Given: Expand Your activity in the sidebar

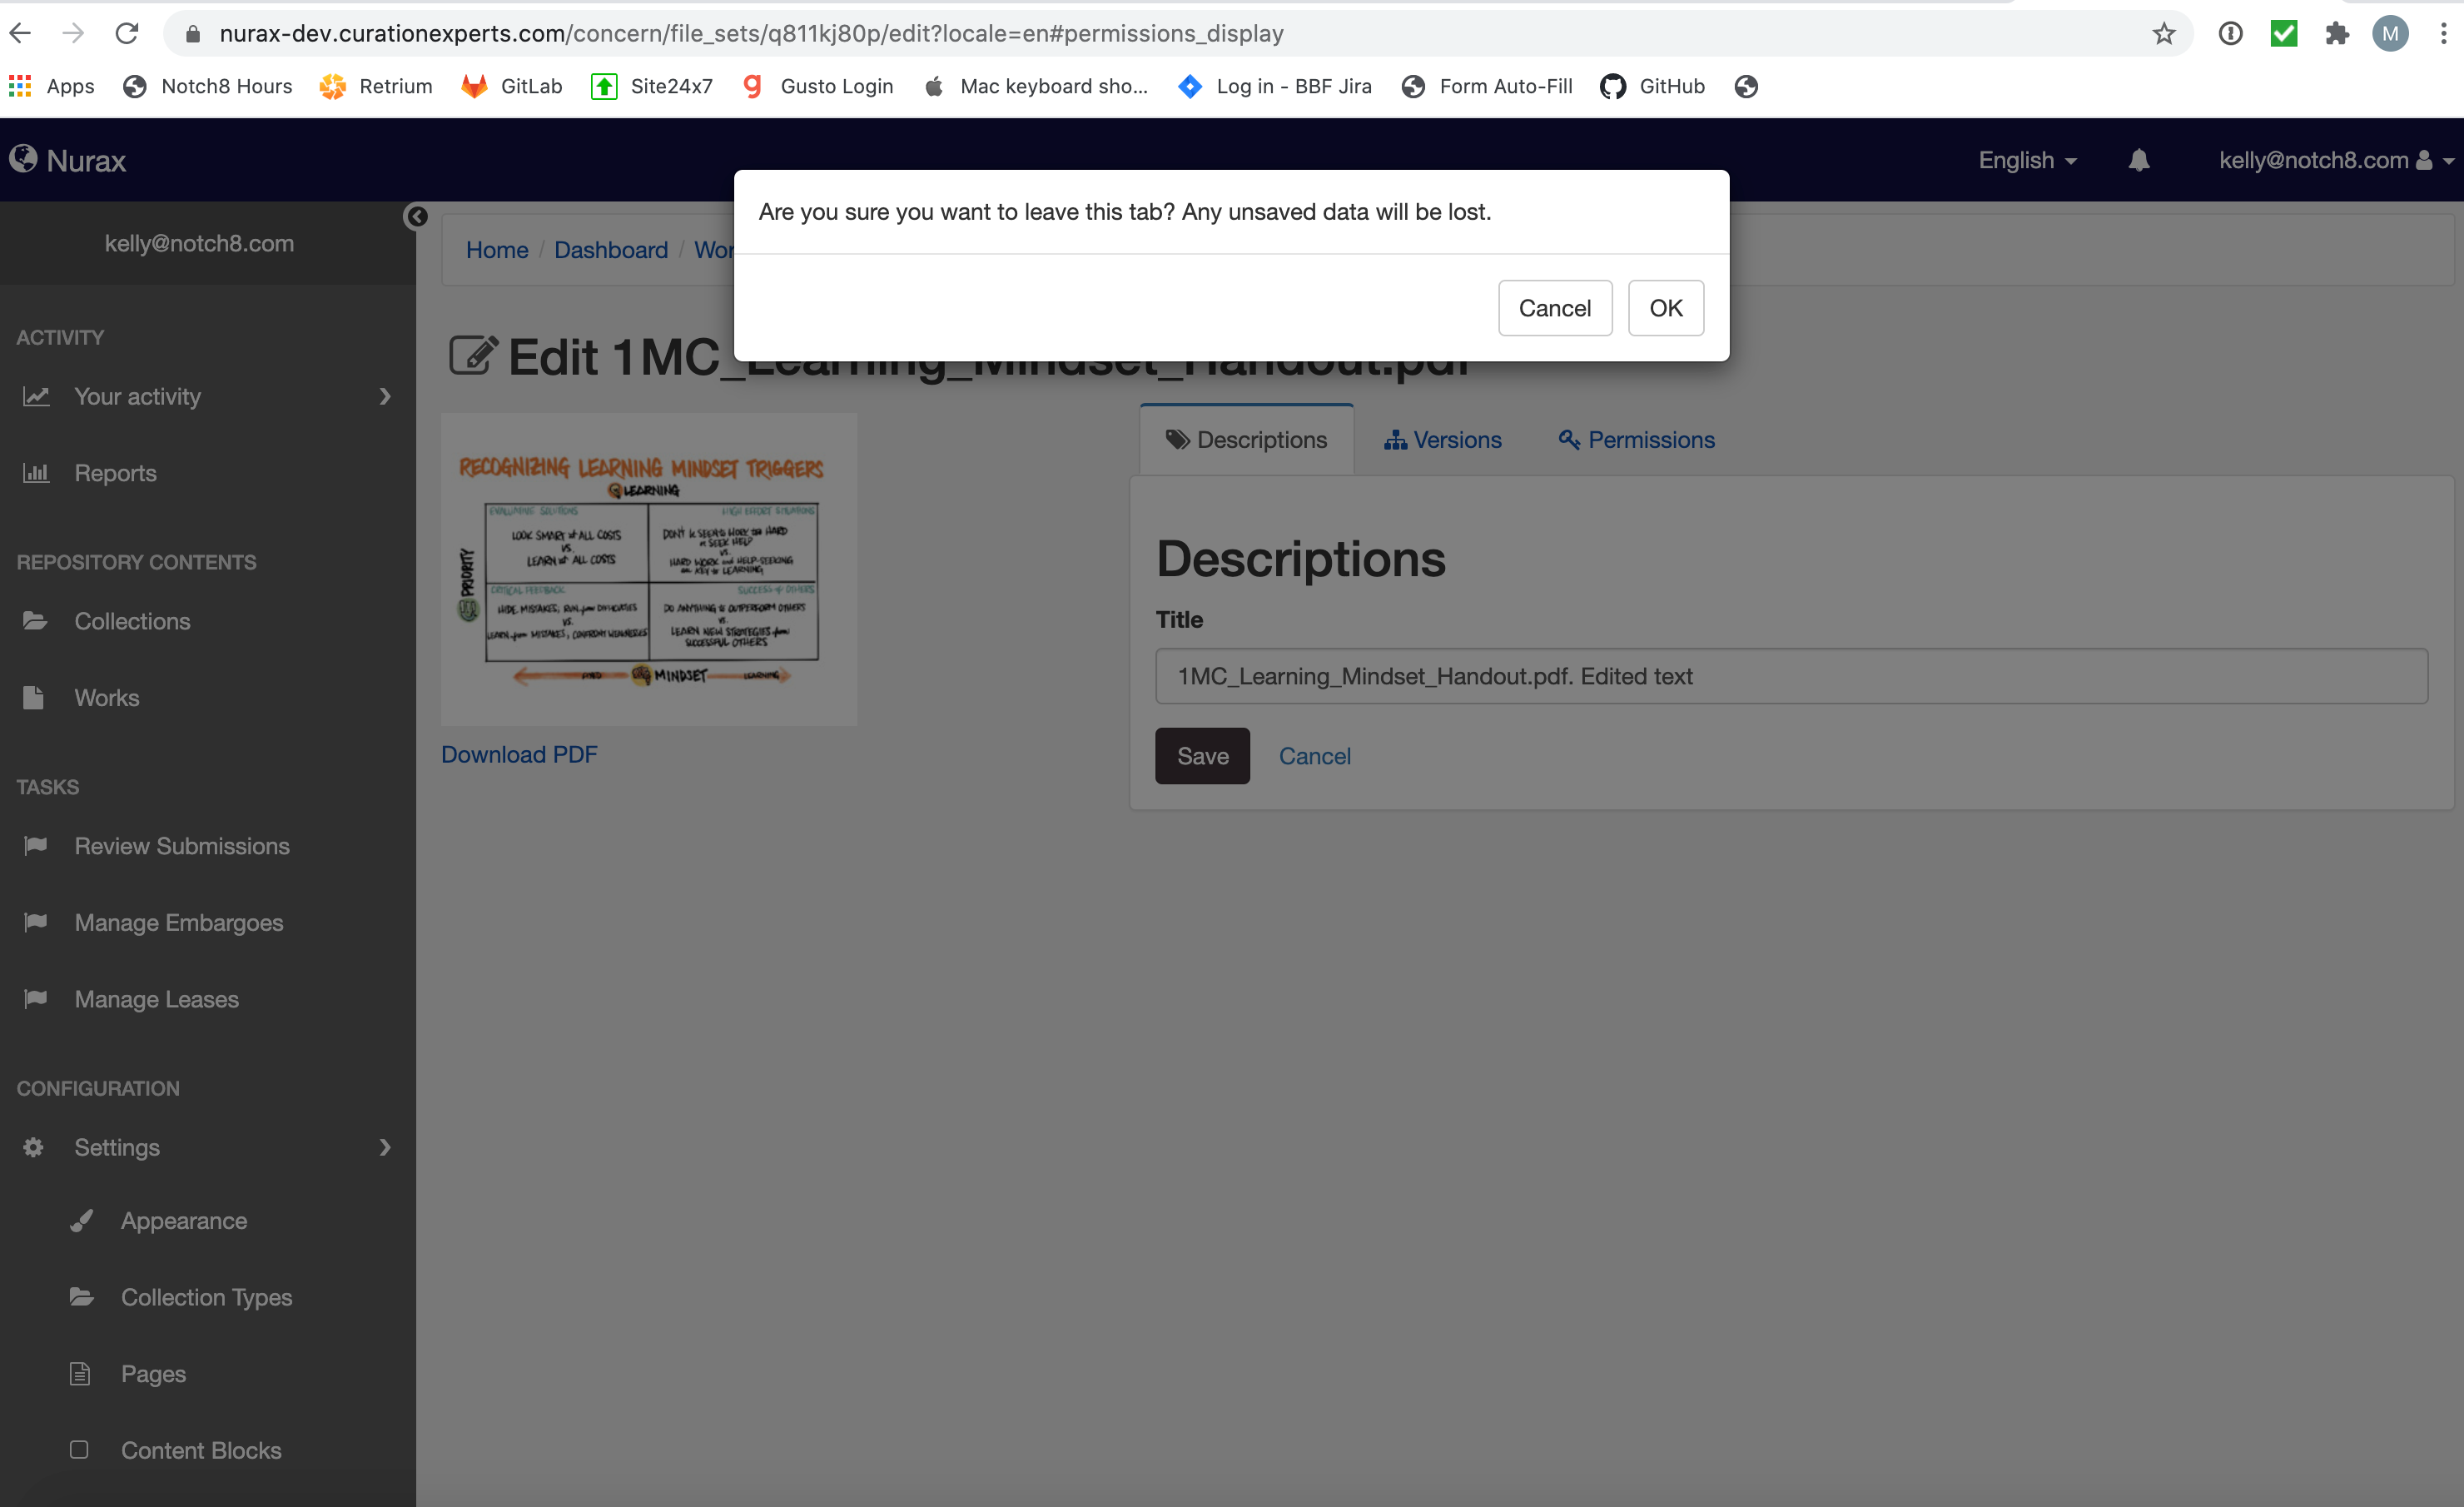Looking at the screenshot, I should (208, 397).
